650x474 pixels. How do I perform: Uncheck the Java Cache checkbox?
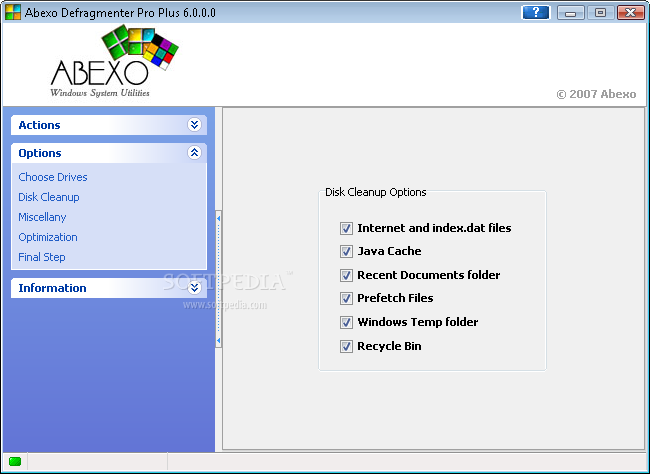[346, 251]
